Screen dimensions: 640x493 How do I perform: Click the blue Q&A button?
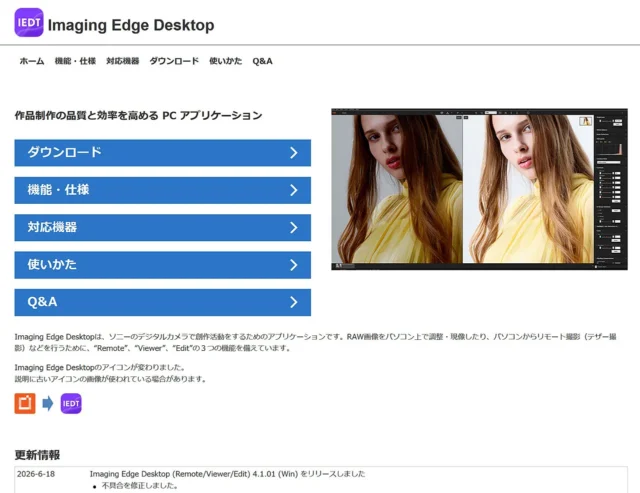(x=162, y=302)
